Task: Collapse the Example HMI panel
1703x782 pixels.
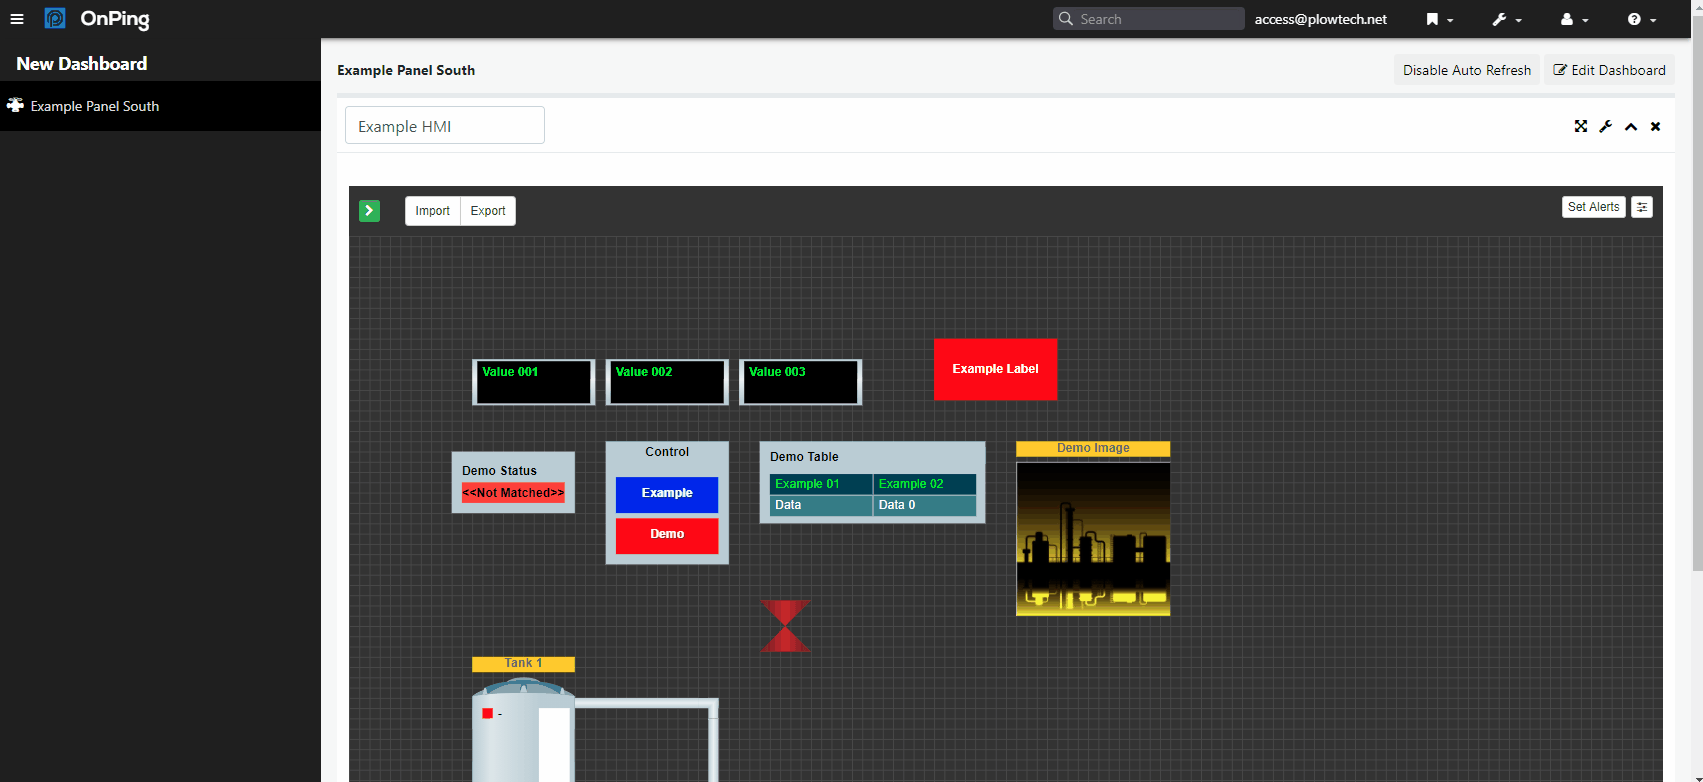Action: tap(1630, 126)
